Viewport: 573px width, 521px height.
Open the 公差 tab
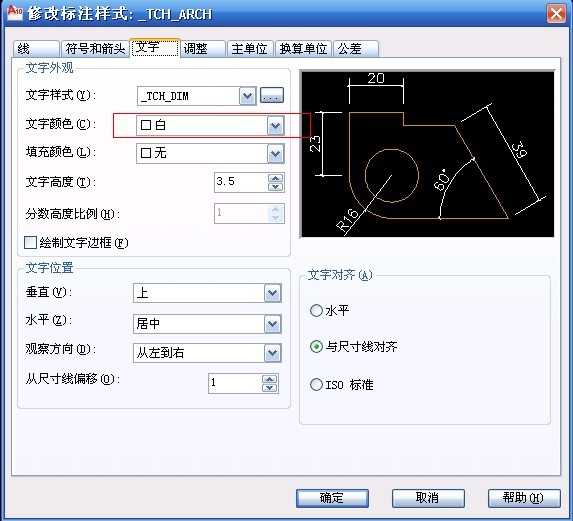[x=356, y=49]
